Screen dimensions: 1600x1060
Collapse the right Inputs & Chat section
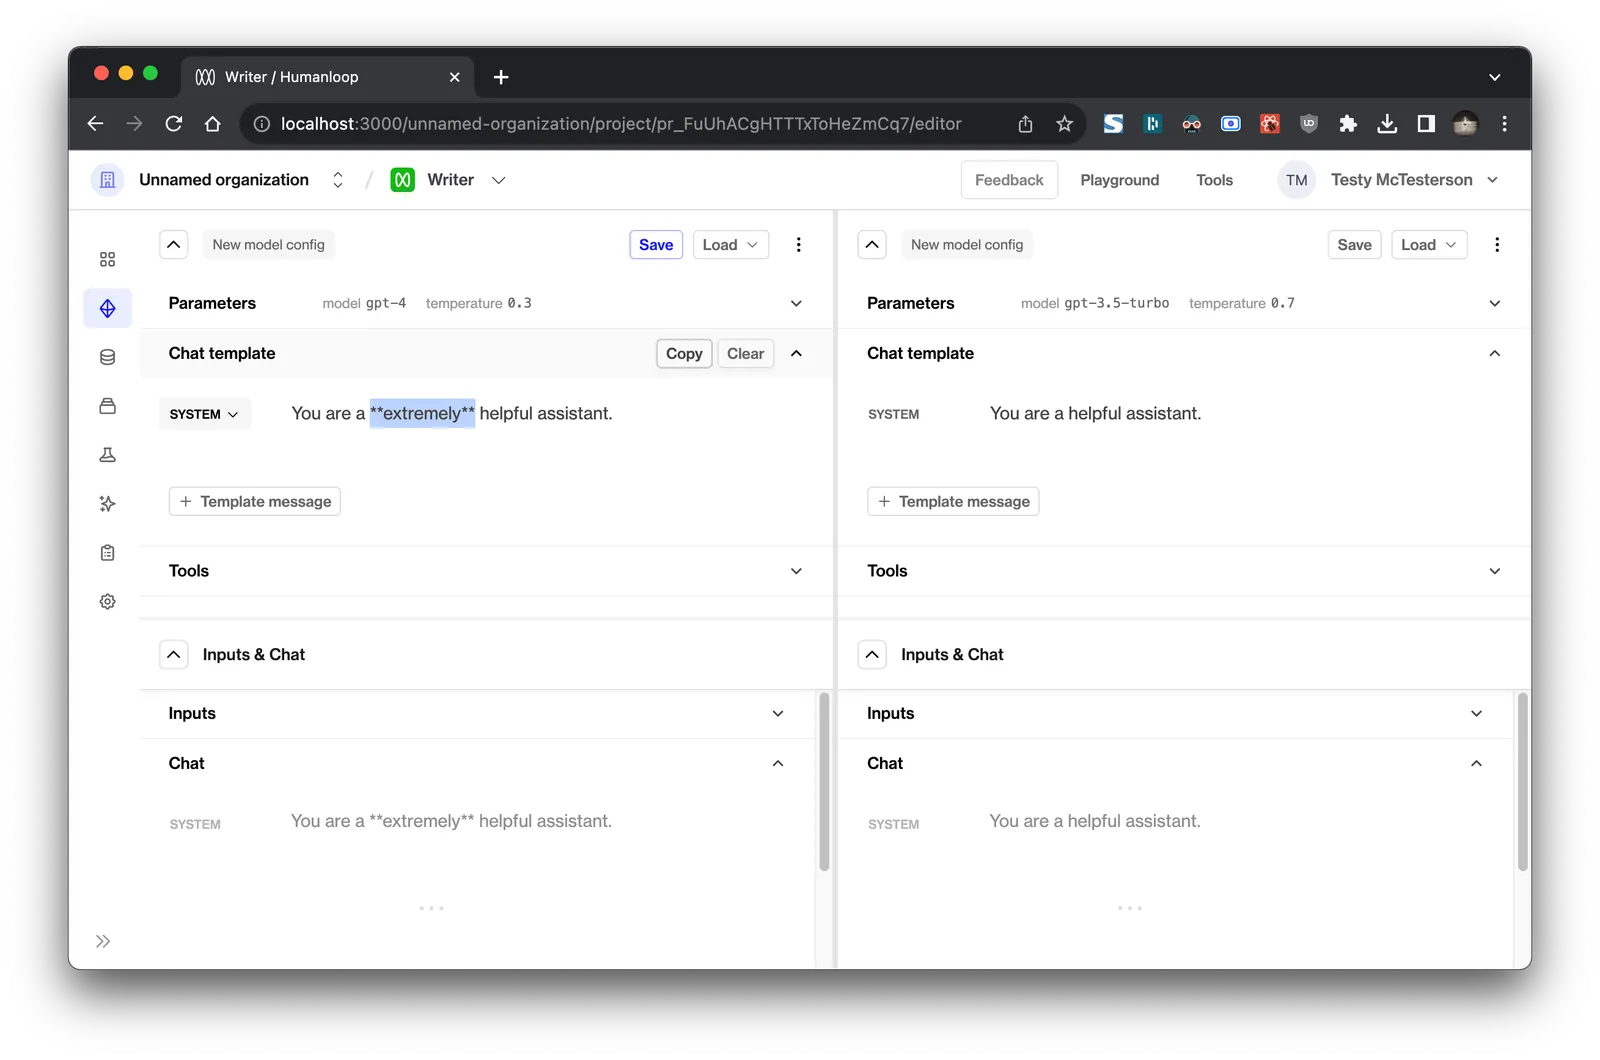point(872,655)
